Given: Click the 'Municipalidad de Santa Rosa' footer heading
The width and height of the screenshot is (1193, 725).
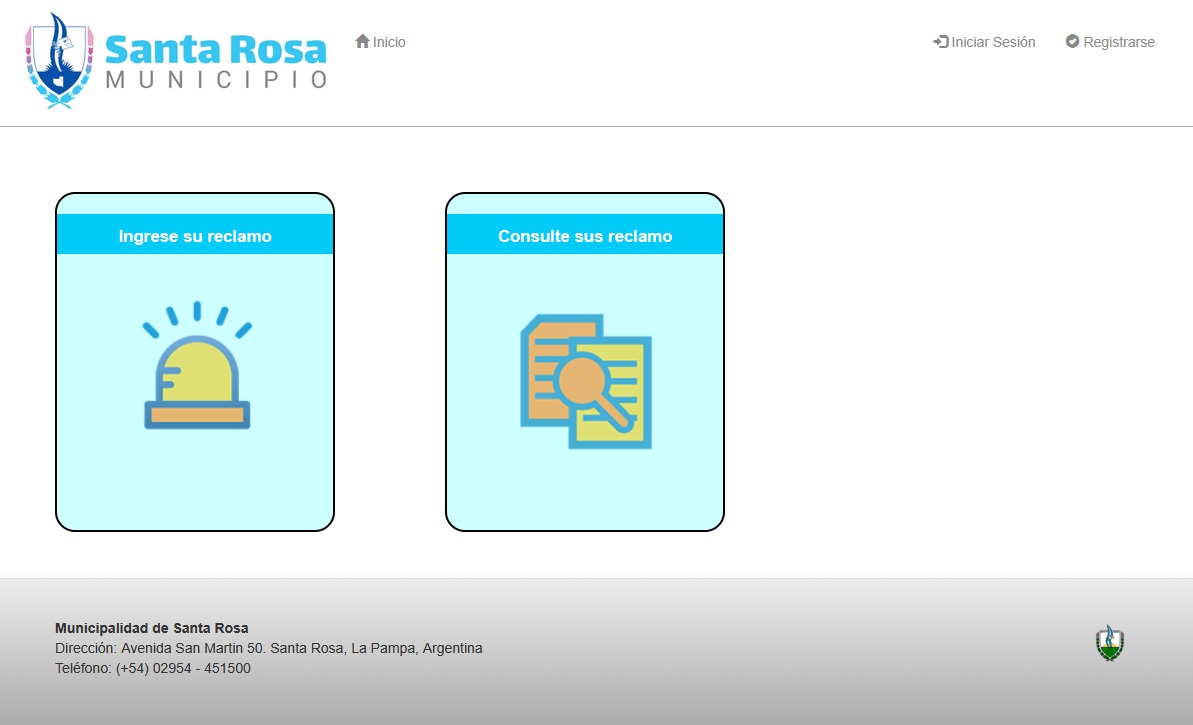Looking at the screenshot, I should point(151,628).
